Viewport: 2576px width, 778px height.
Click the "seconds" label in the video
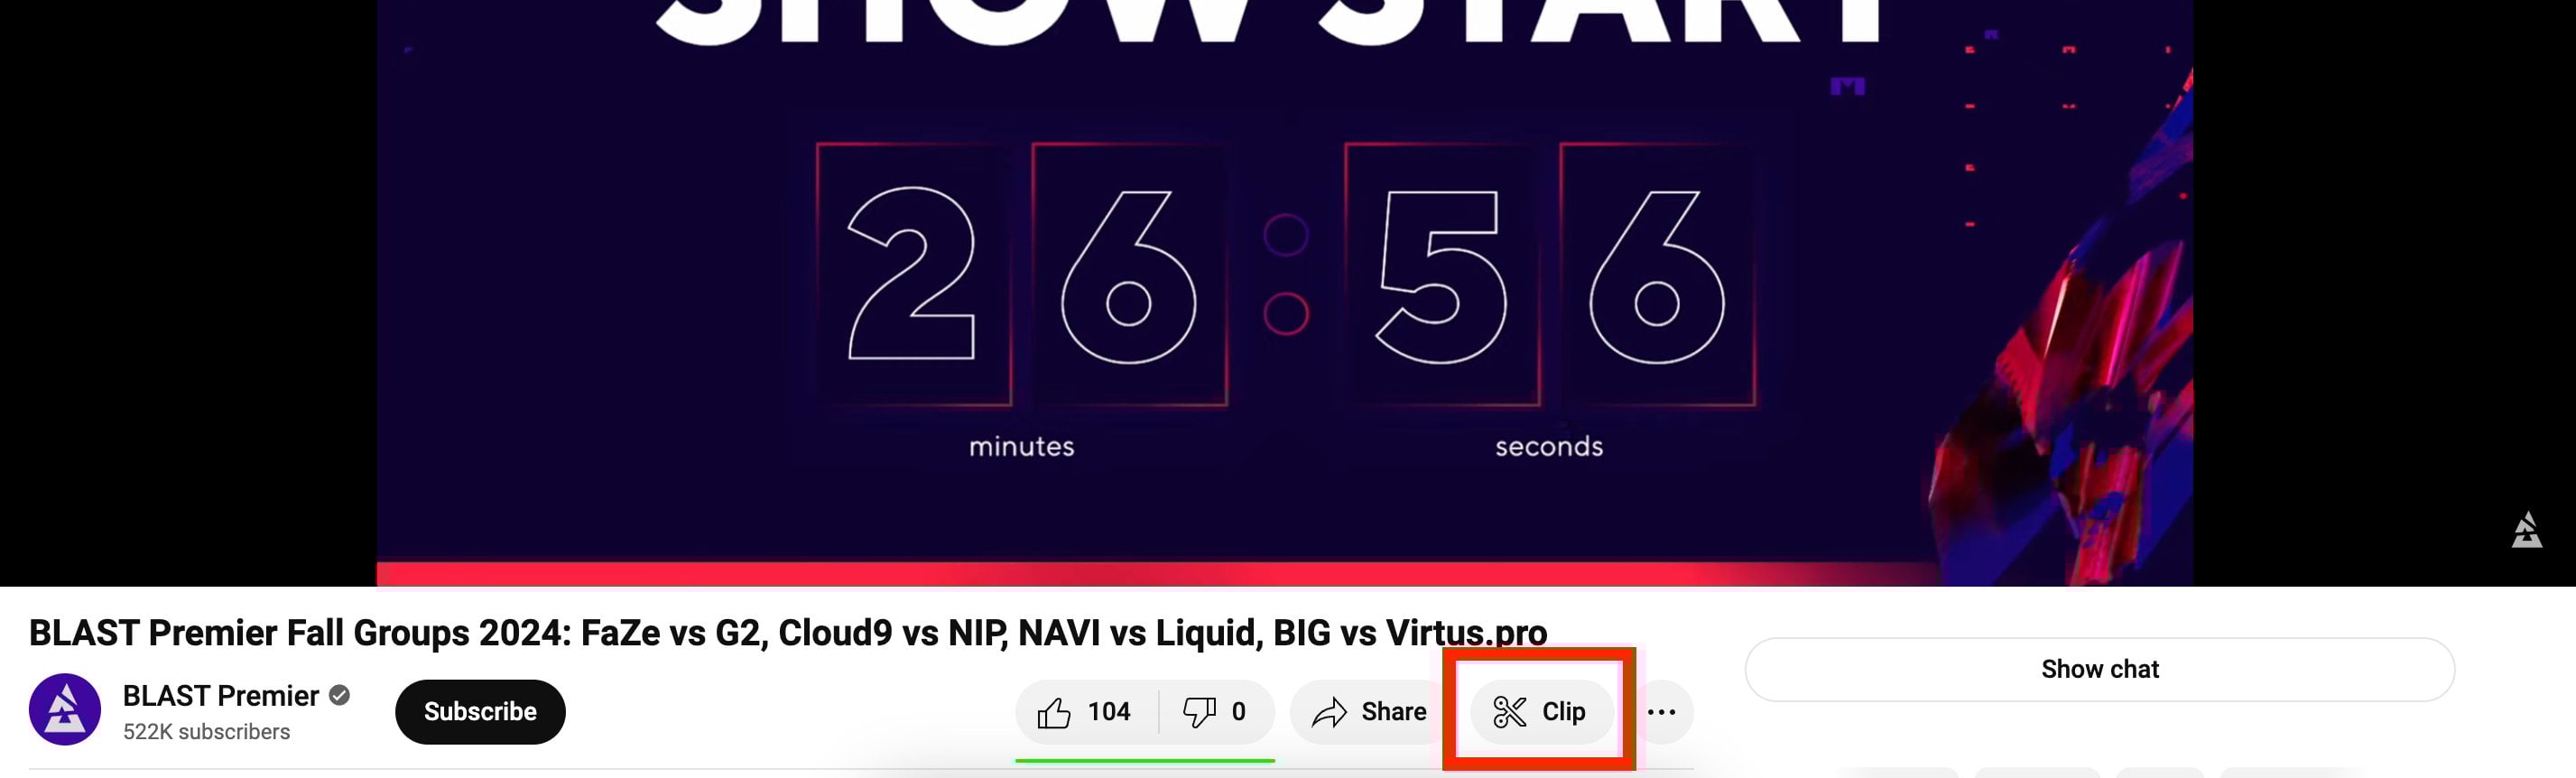coord(1549,446)
